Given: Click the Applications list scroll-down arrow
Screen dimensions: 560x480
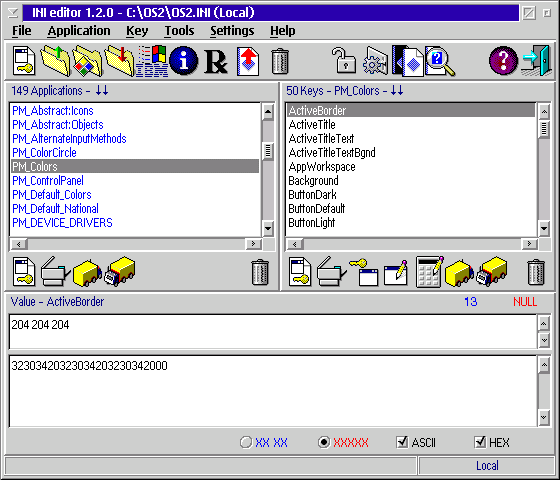Looking at the screenshot, I should 268,228.
